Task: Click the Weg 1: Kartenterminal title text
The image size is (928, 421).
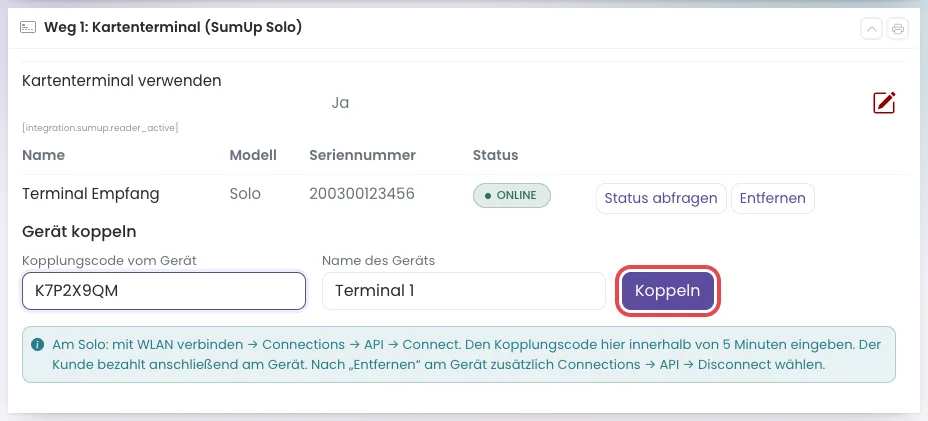Action: pyautogui.click(x=173, y=27)
